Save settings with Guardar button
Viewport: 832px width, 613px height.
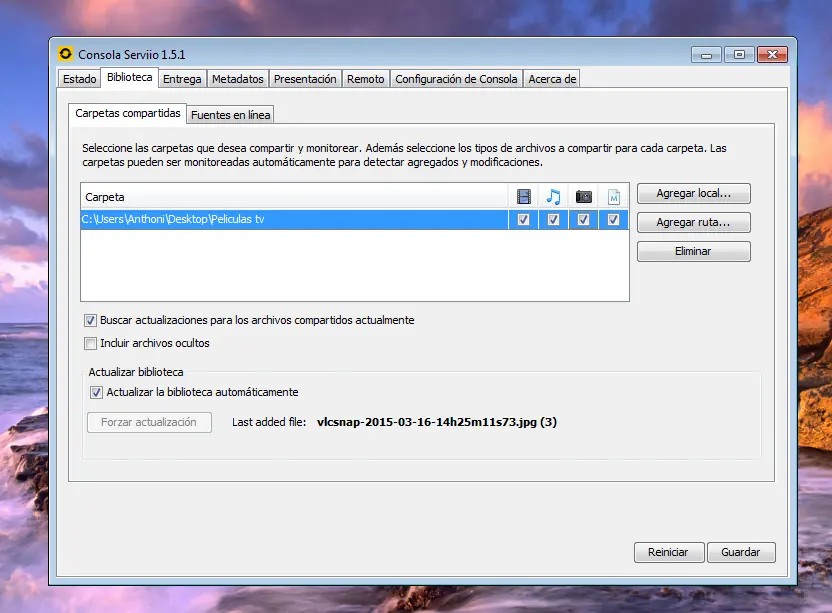tap(741, 552)
